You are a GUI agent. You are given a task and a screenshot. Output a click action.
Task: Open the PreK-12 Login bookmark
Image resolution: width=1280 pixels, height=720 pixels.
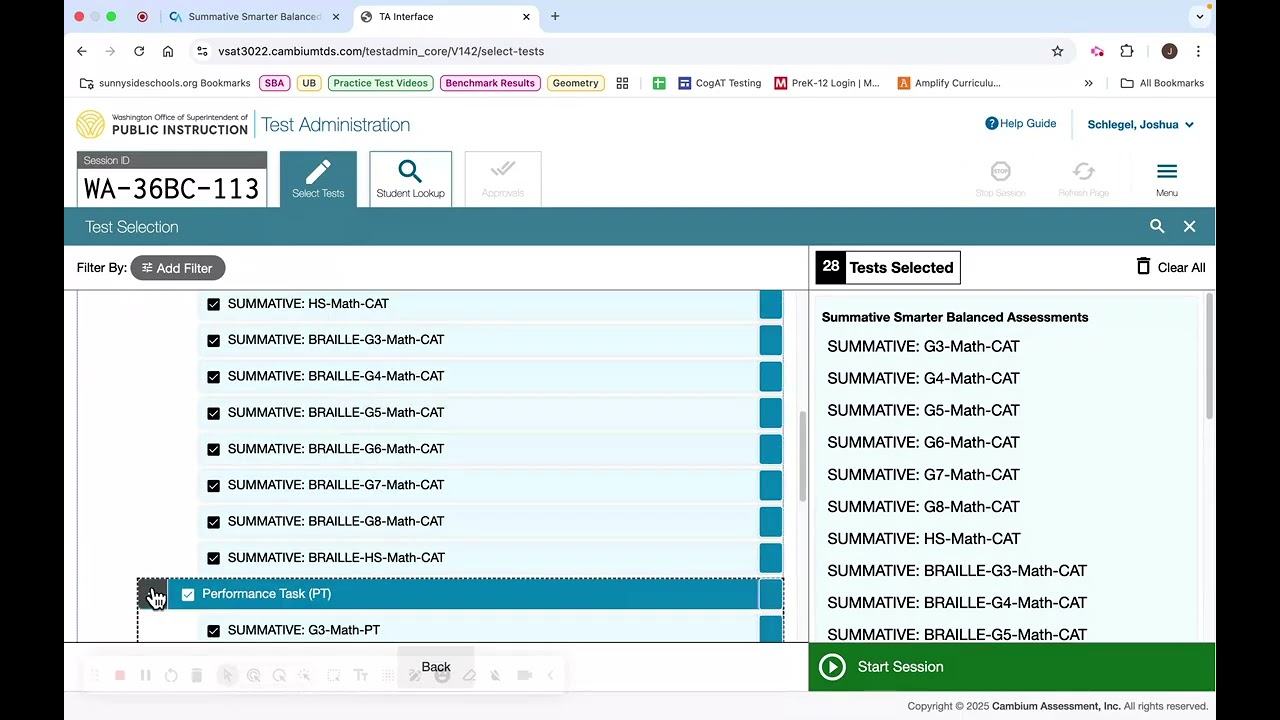click(x=827, y=83)
